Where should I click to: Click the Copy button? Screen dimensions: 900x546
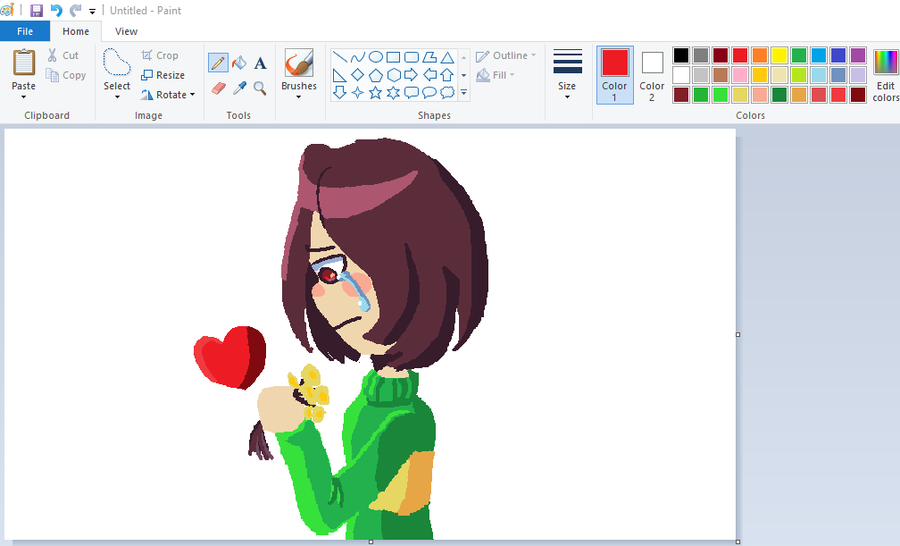coord(66,75)
